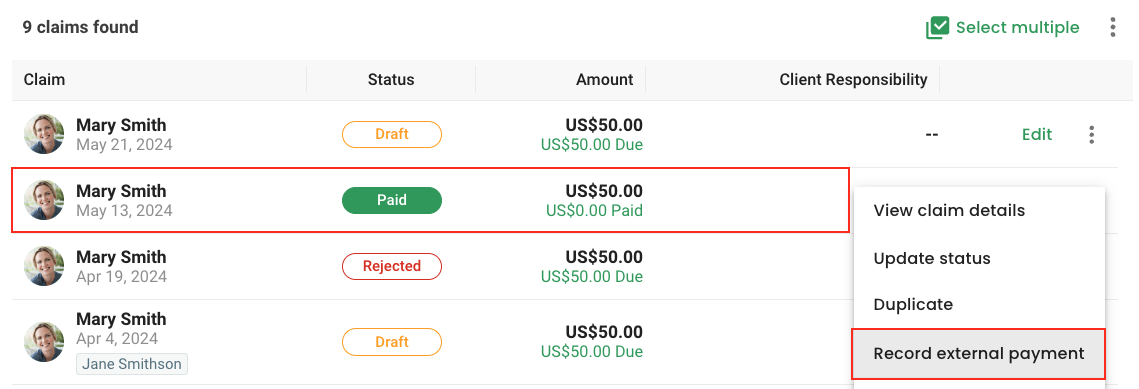Click Edit link on the Draft claim

[1037, 134]
